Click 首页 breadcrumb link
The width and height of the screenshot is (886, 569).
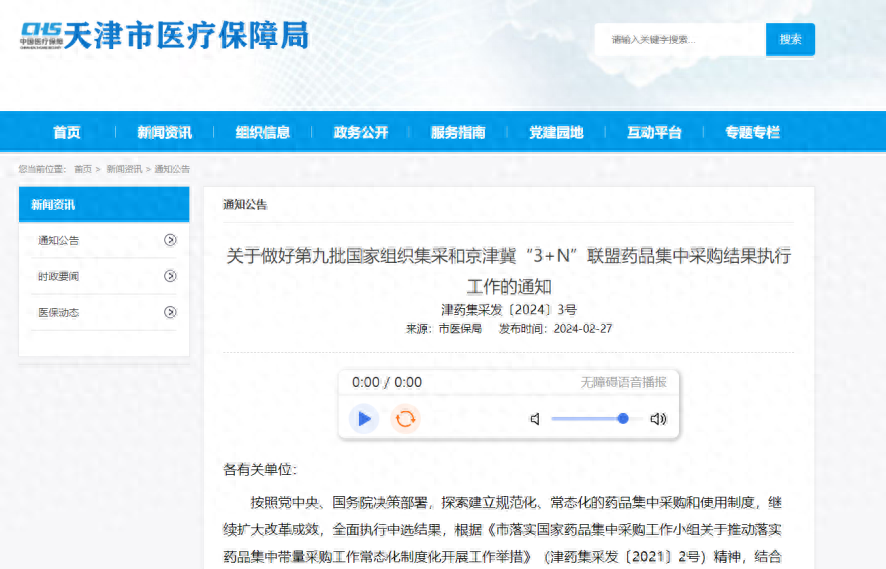83,169
